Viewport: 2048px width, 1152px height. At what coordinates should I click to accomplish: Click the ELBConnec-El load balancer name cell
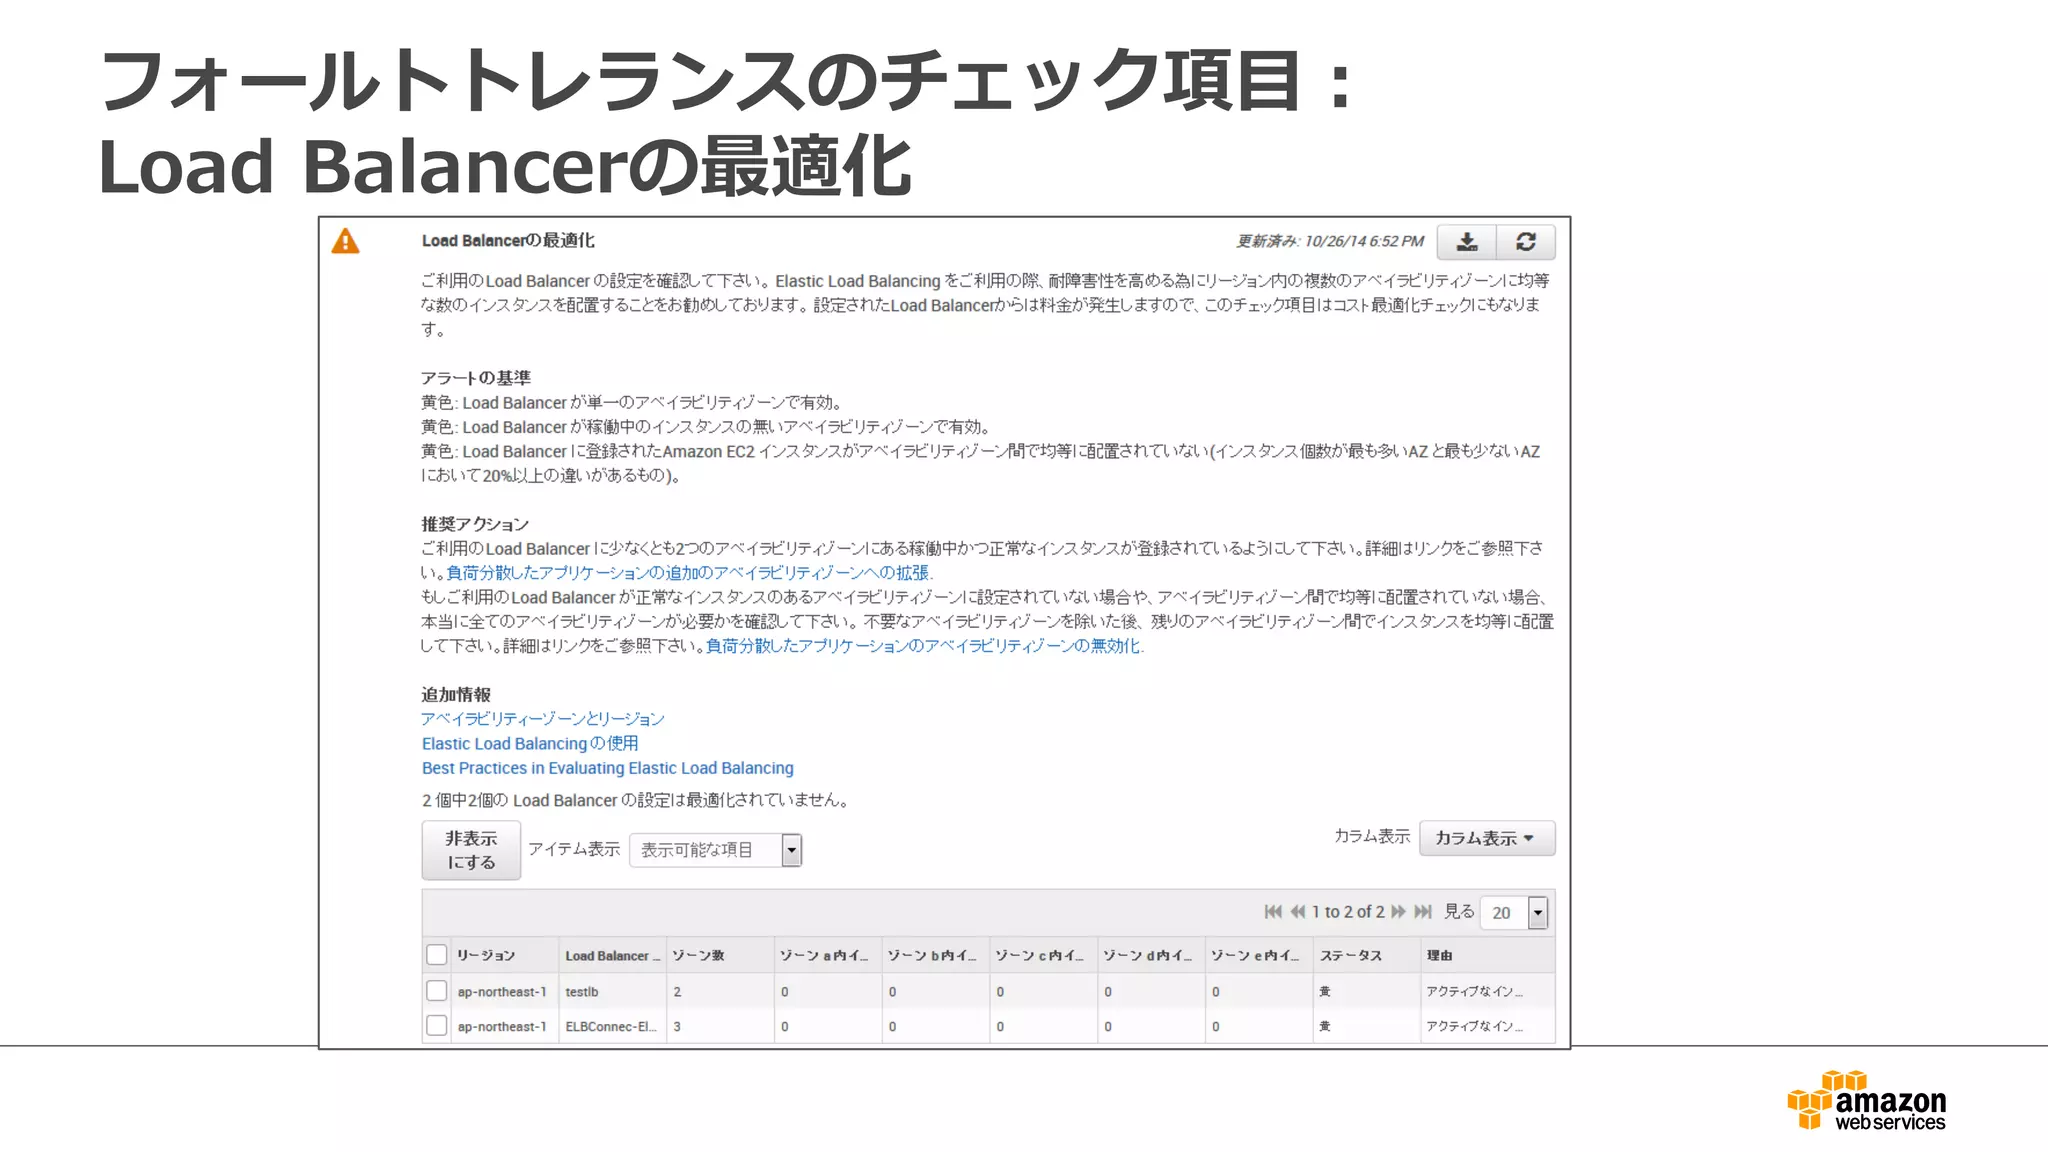pyautogui.click(x=611, y=1027)
